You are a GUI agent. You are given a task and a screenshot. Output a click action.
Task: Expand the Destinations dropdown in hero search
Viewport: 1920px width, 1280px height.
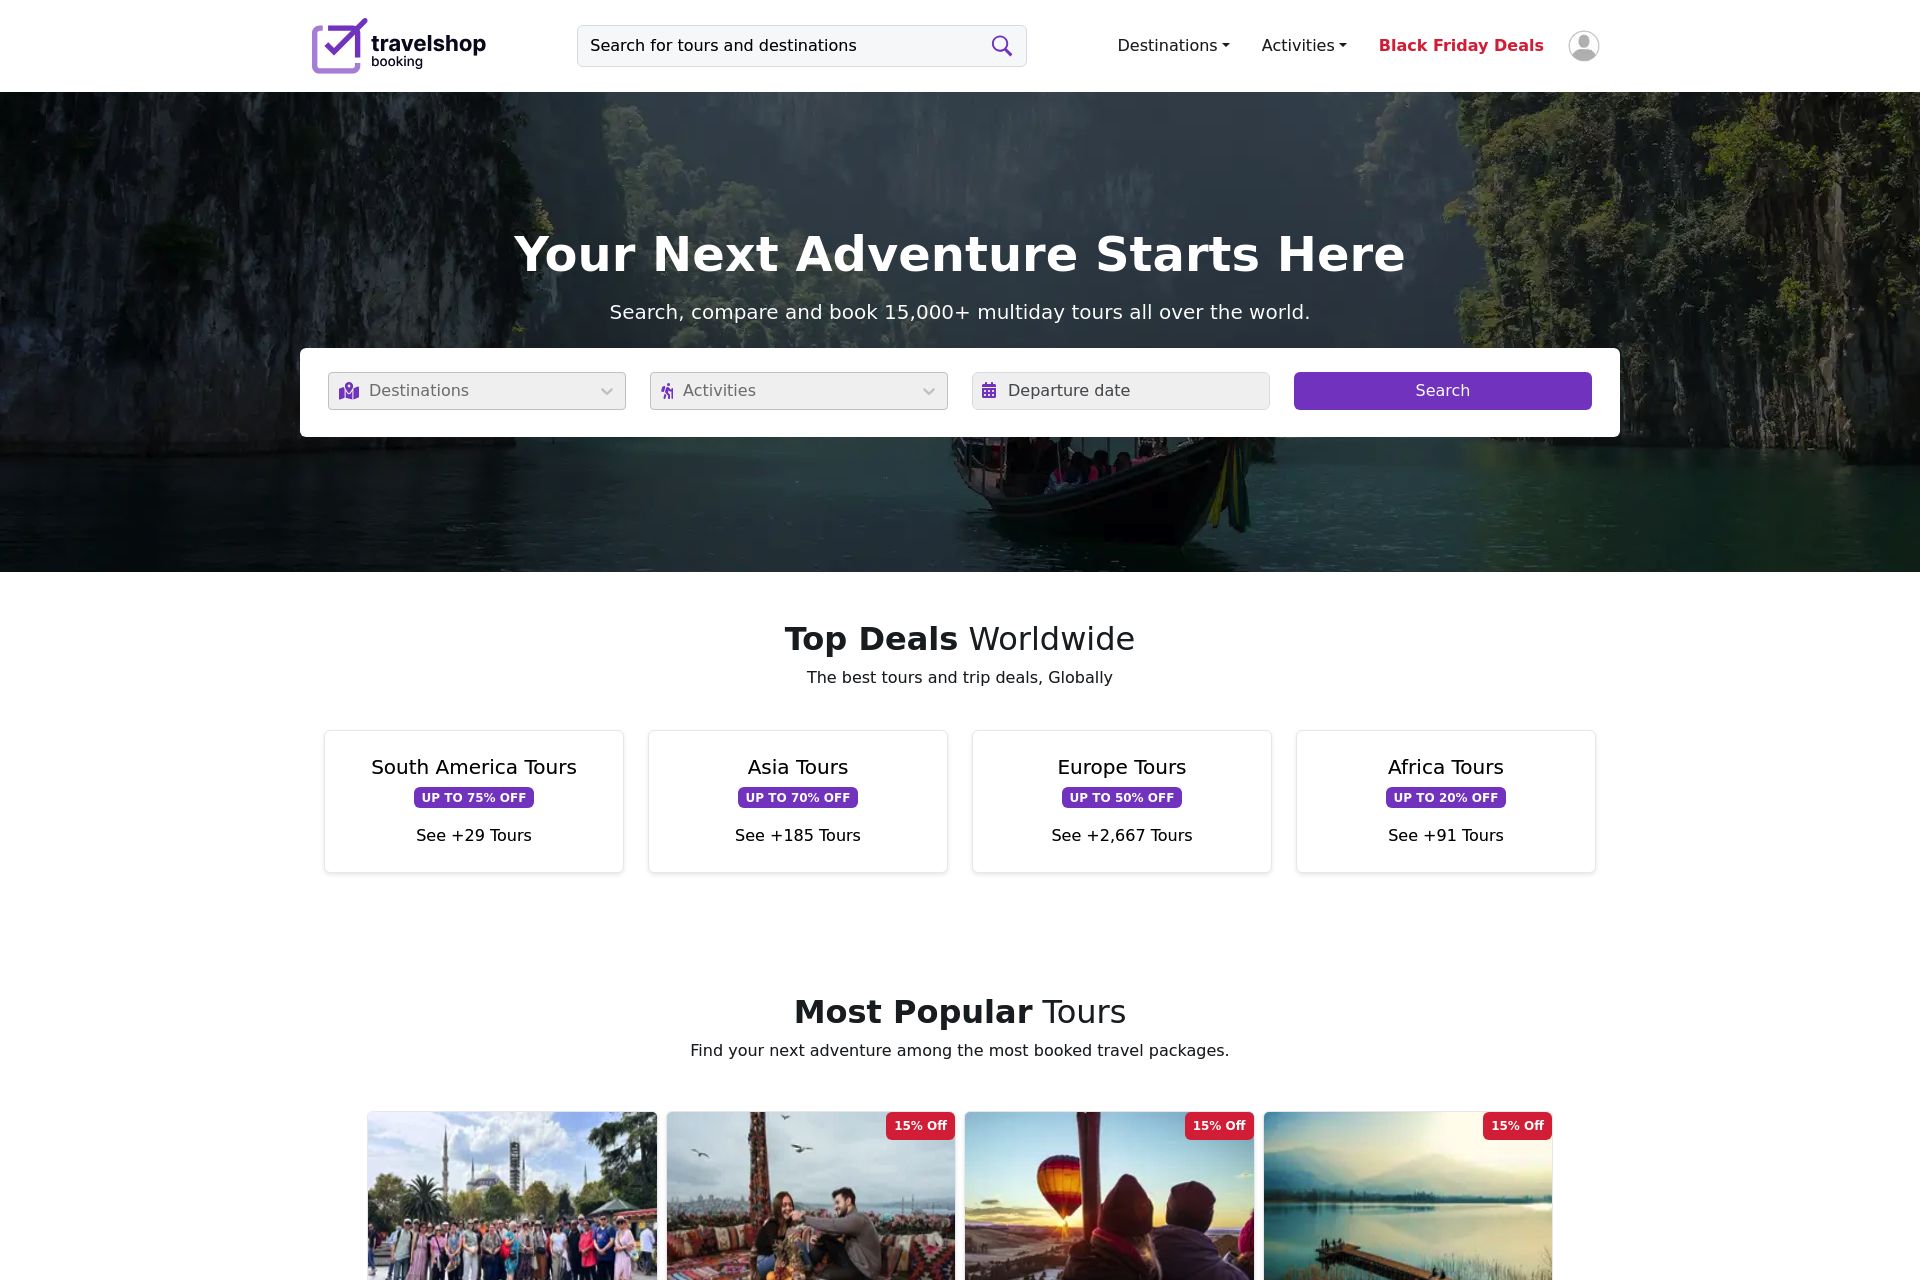(x=477, y=391)
